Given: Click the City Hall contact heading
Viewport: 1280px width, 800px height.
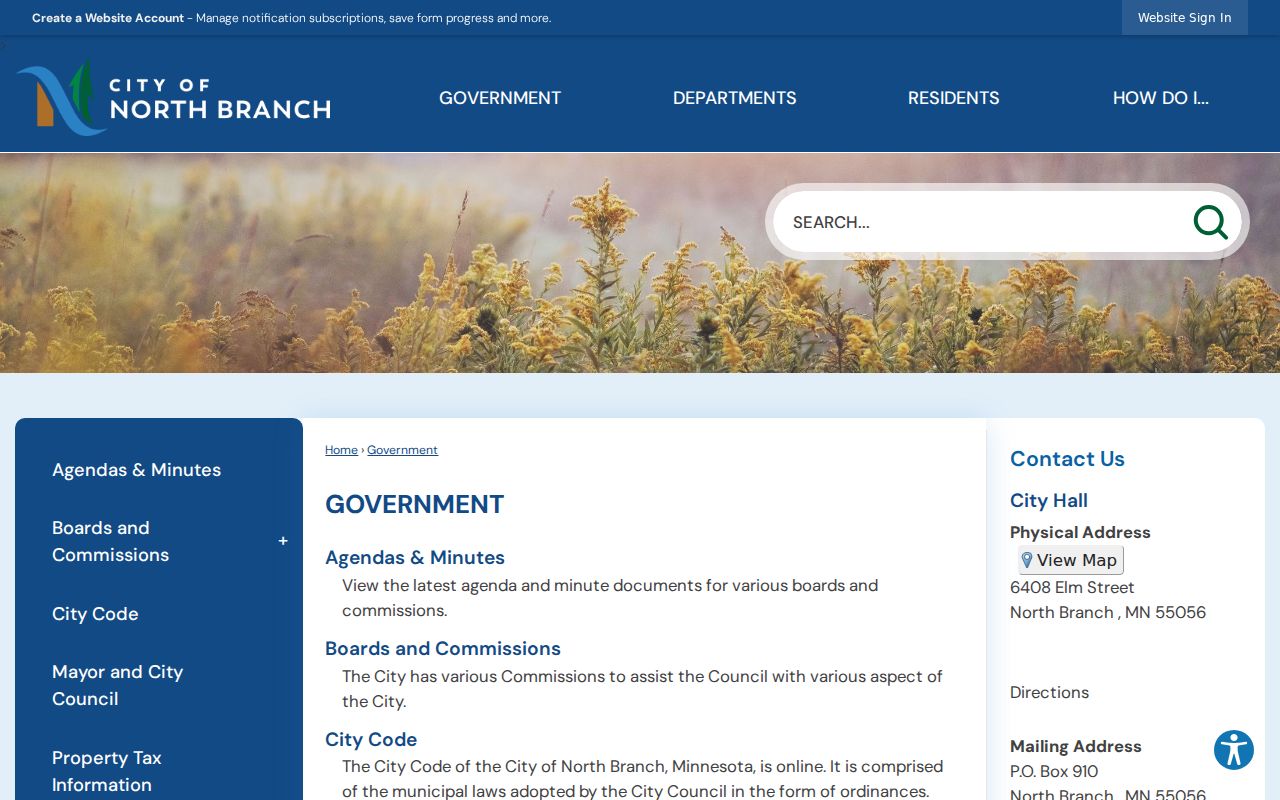Looking at the screenshot, I should pyautogui.click(x=1049, y=500).
